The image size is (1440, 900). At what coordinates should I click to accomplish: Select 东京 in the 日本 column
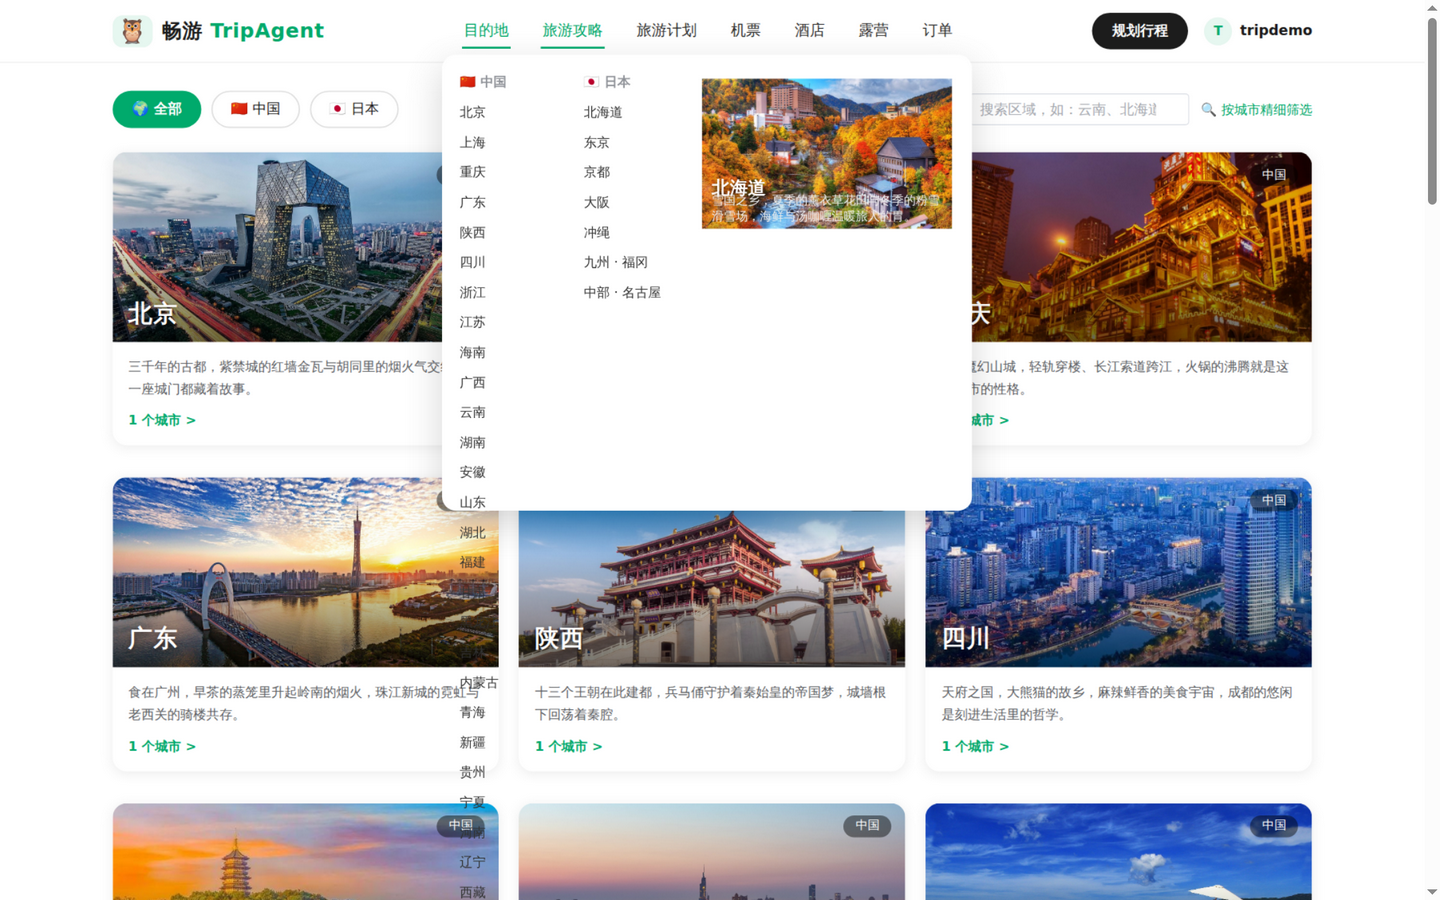pyautogui.click(x=596, y=142)
